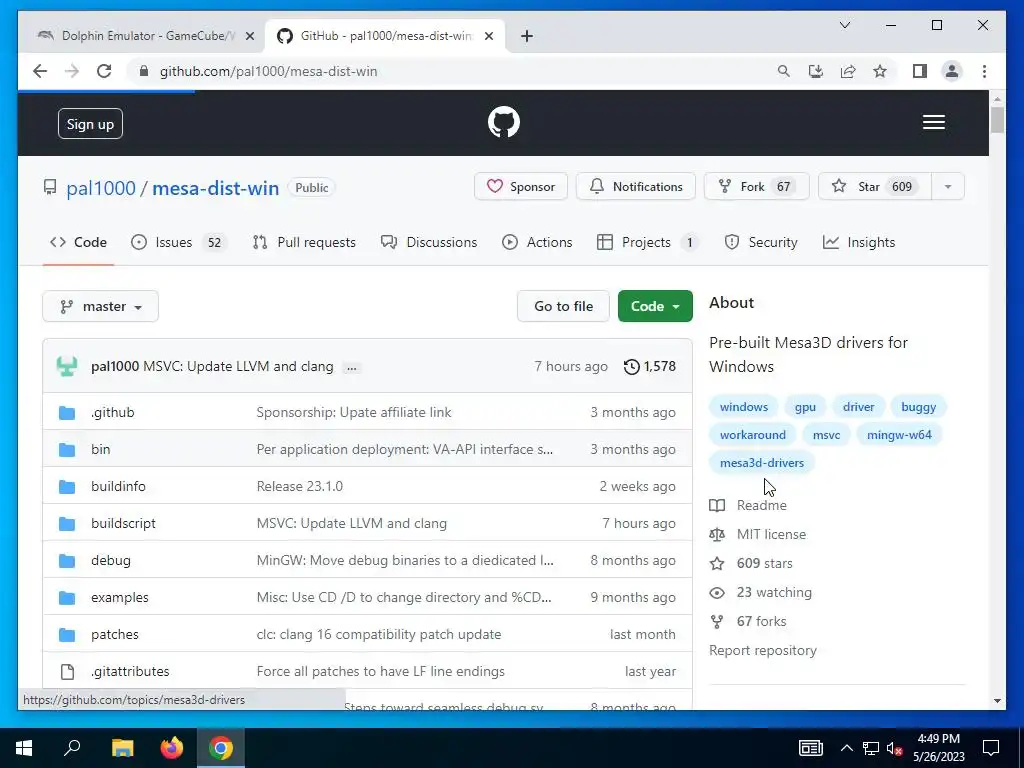Close the Dolphin Emulator tab

pyautogui.click(x=249, y=36)
